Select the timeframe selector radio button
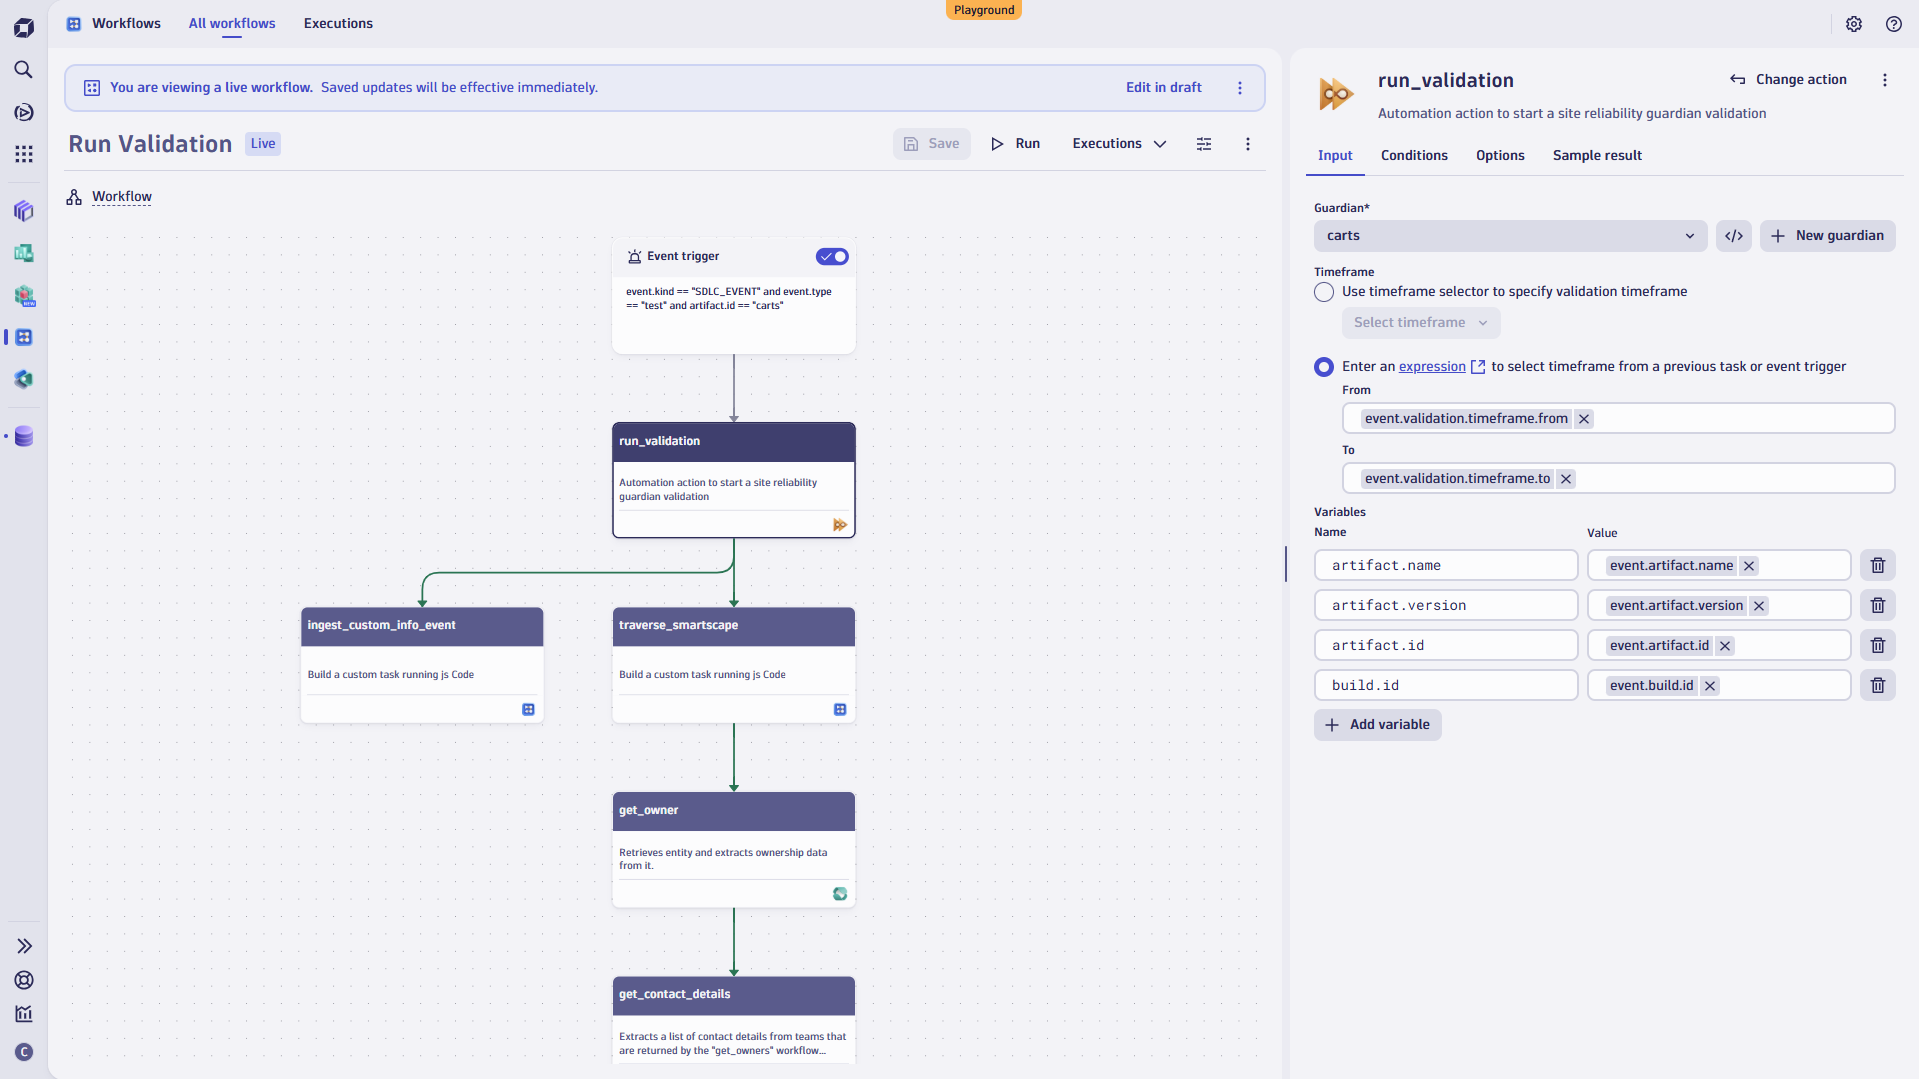 (x=1323, y=292)
